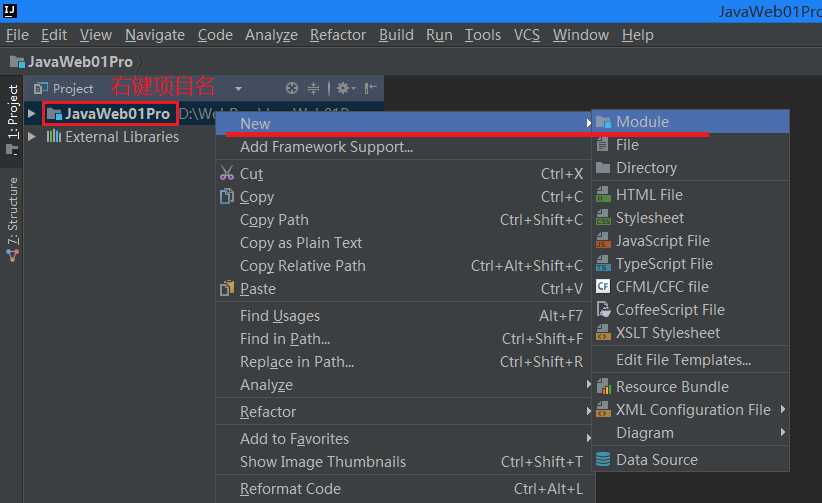This screenshot has width=822, height=503.
Task: Click the Directory folder icon in submenu
Action: (x=603, y=168)
